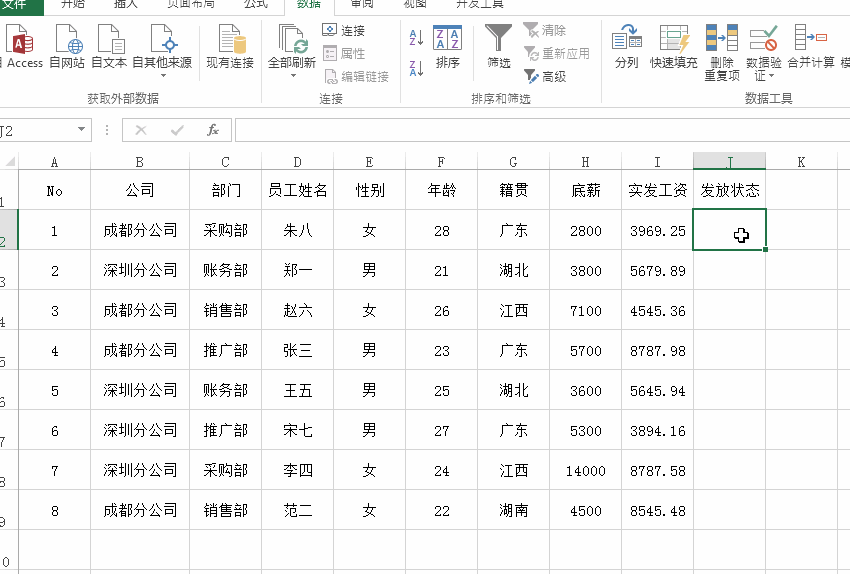Click Edit Links (编辑链接)

[x=356, y=77]
